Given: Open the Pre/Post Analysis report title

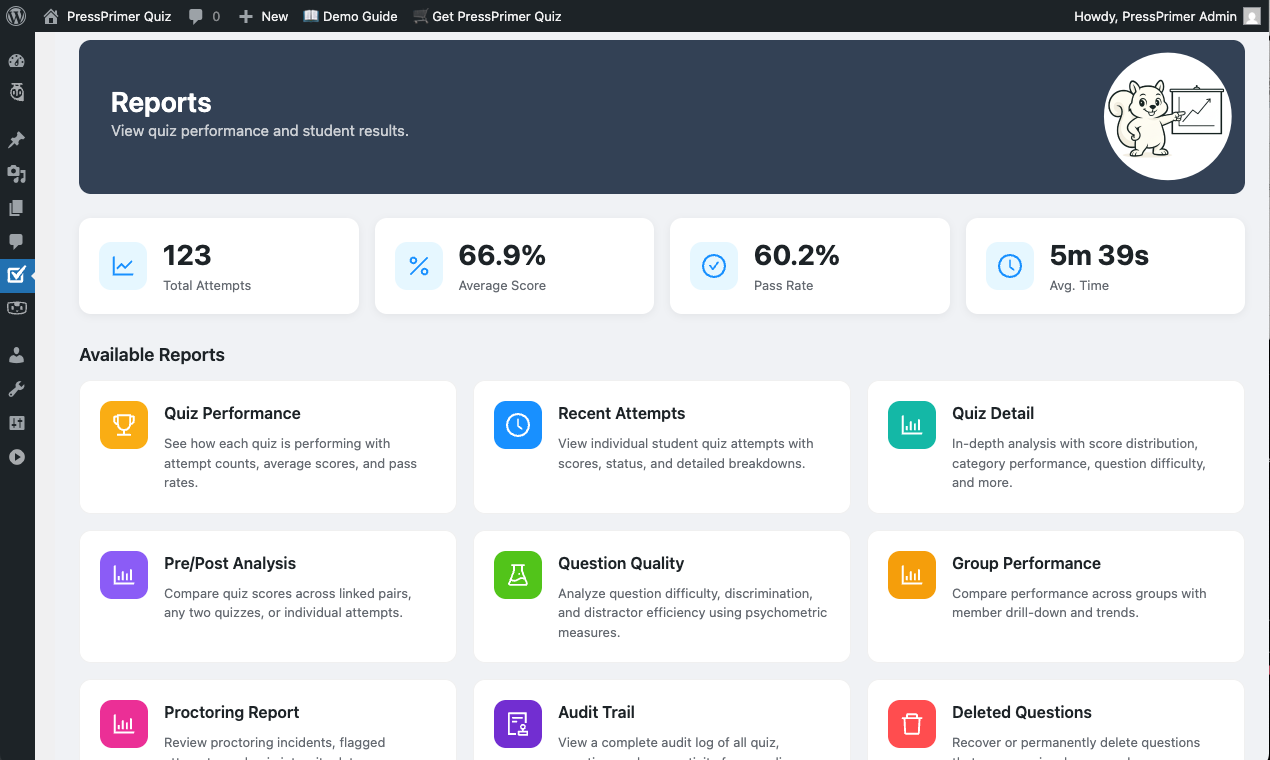Looking at the screenshot, I should coord(230,564).
